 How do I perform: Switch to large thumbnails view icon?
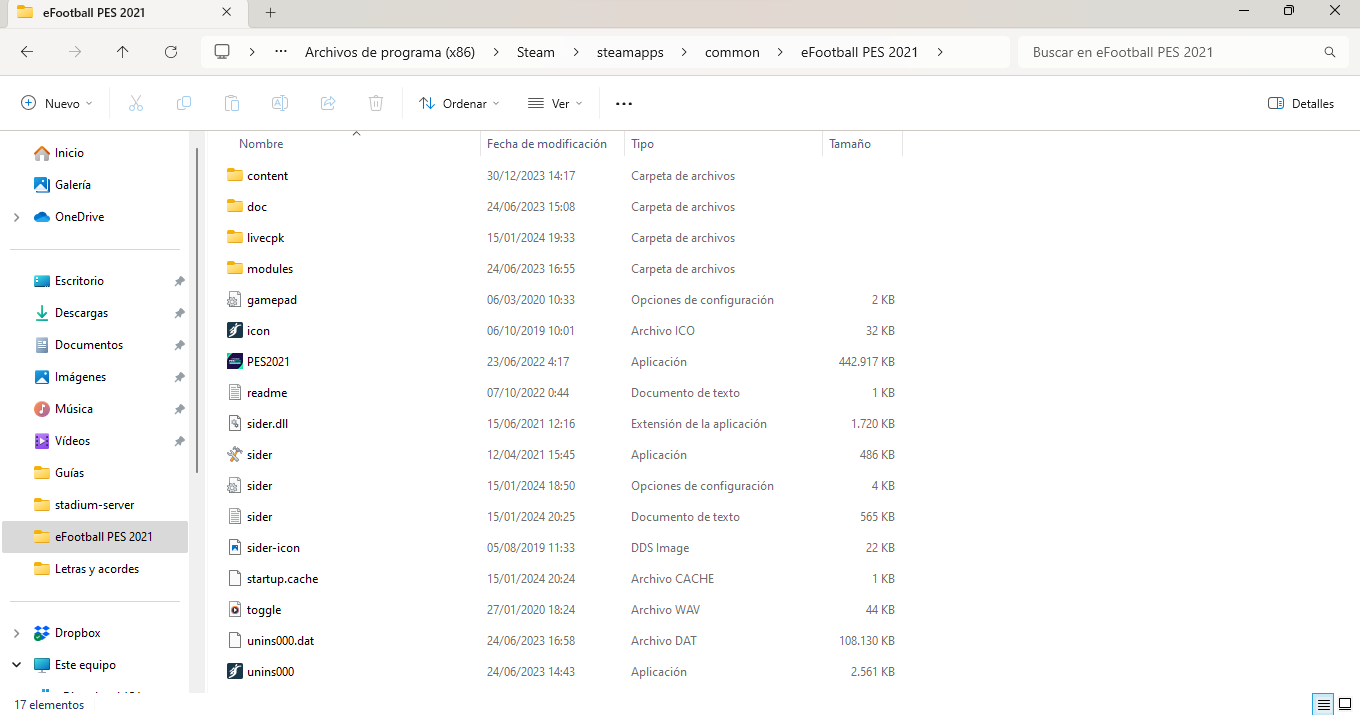click(1345, 704)
